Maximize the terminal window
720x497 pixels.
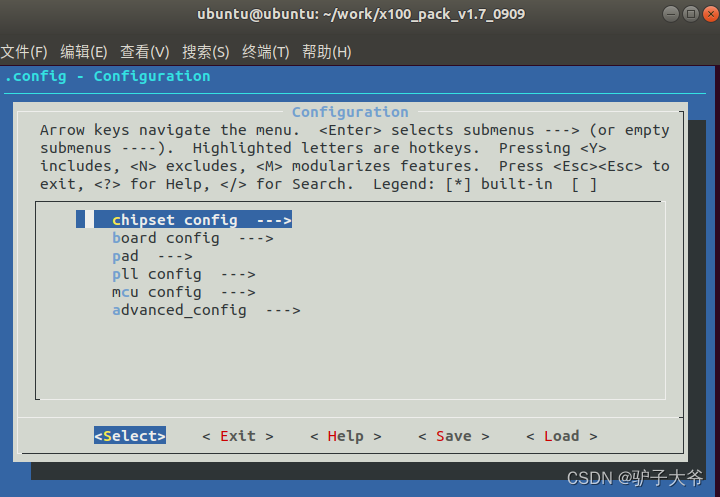coord(691,14)
